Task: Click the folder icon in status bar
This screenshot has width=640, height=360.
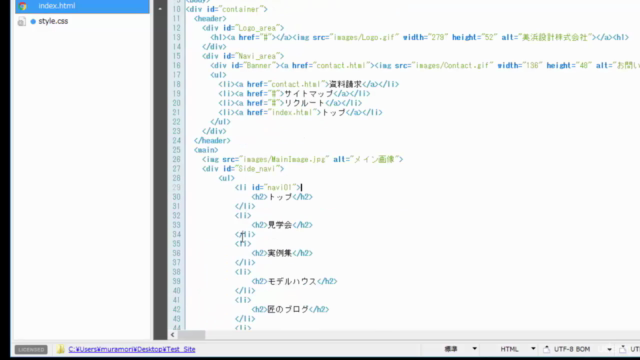Action: tap(61, 349)
